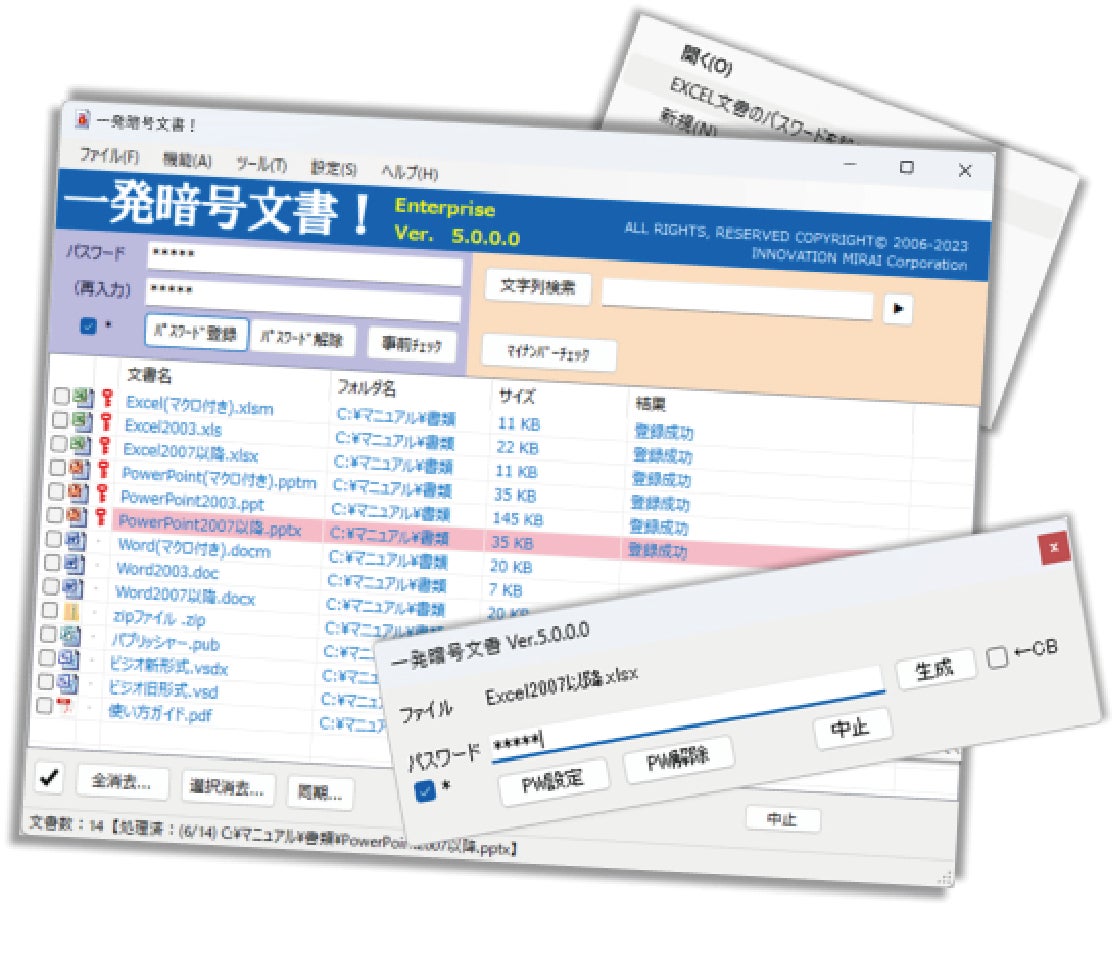
Task: Click PW解除 in the dialog
Action: [678, 759]
